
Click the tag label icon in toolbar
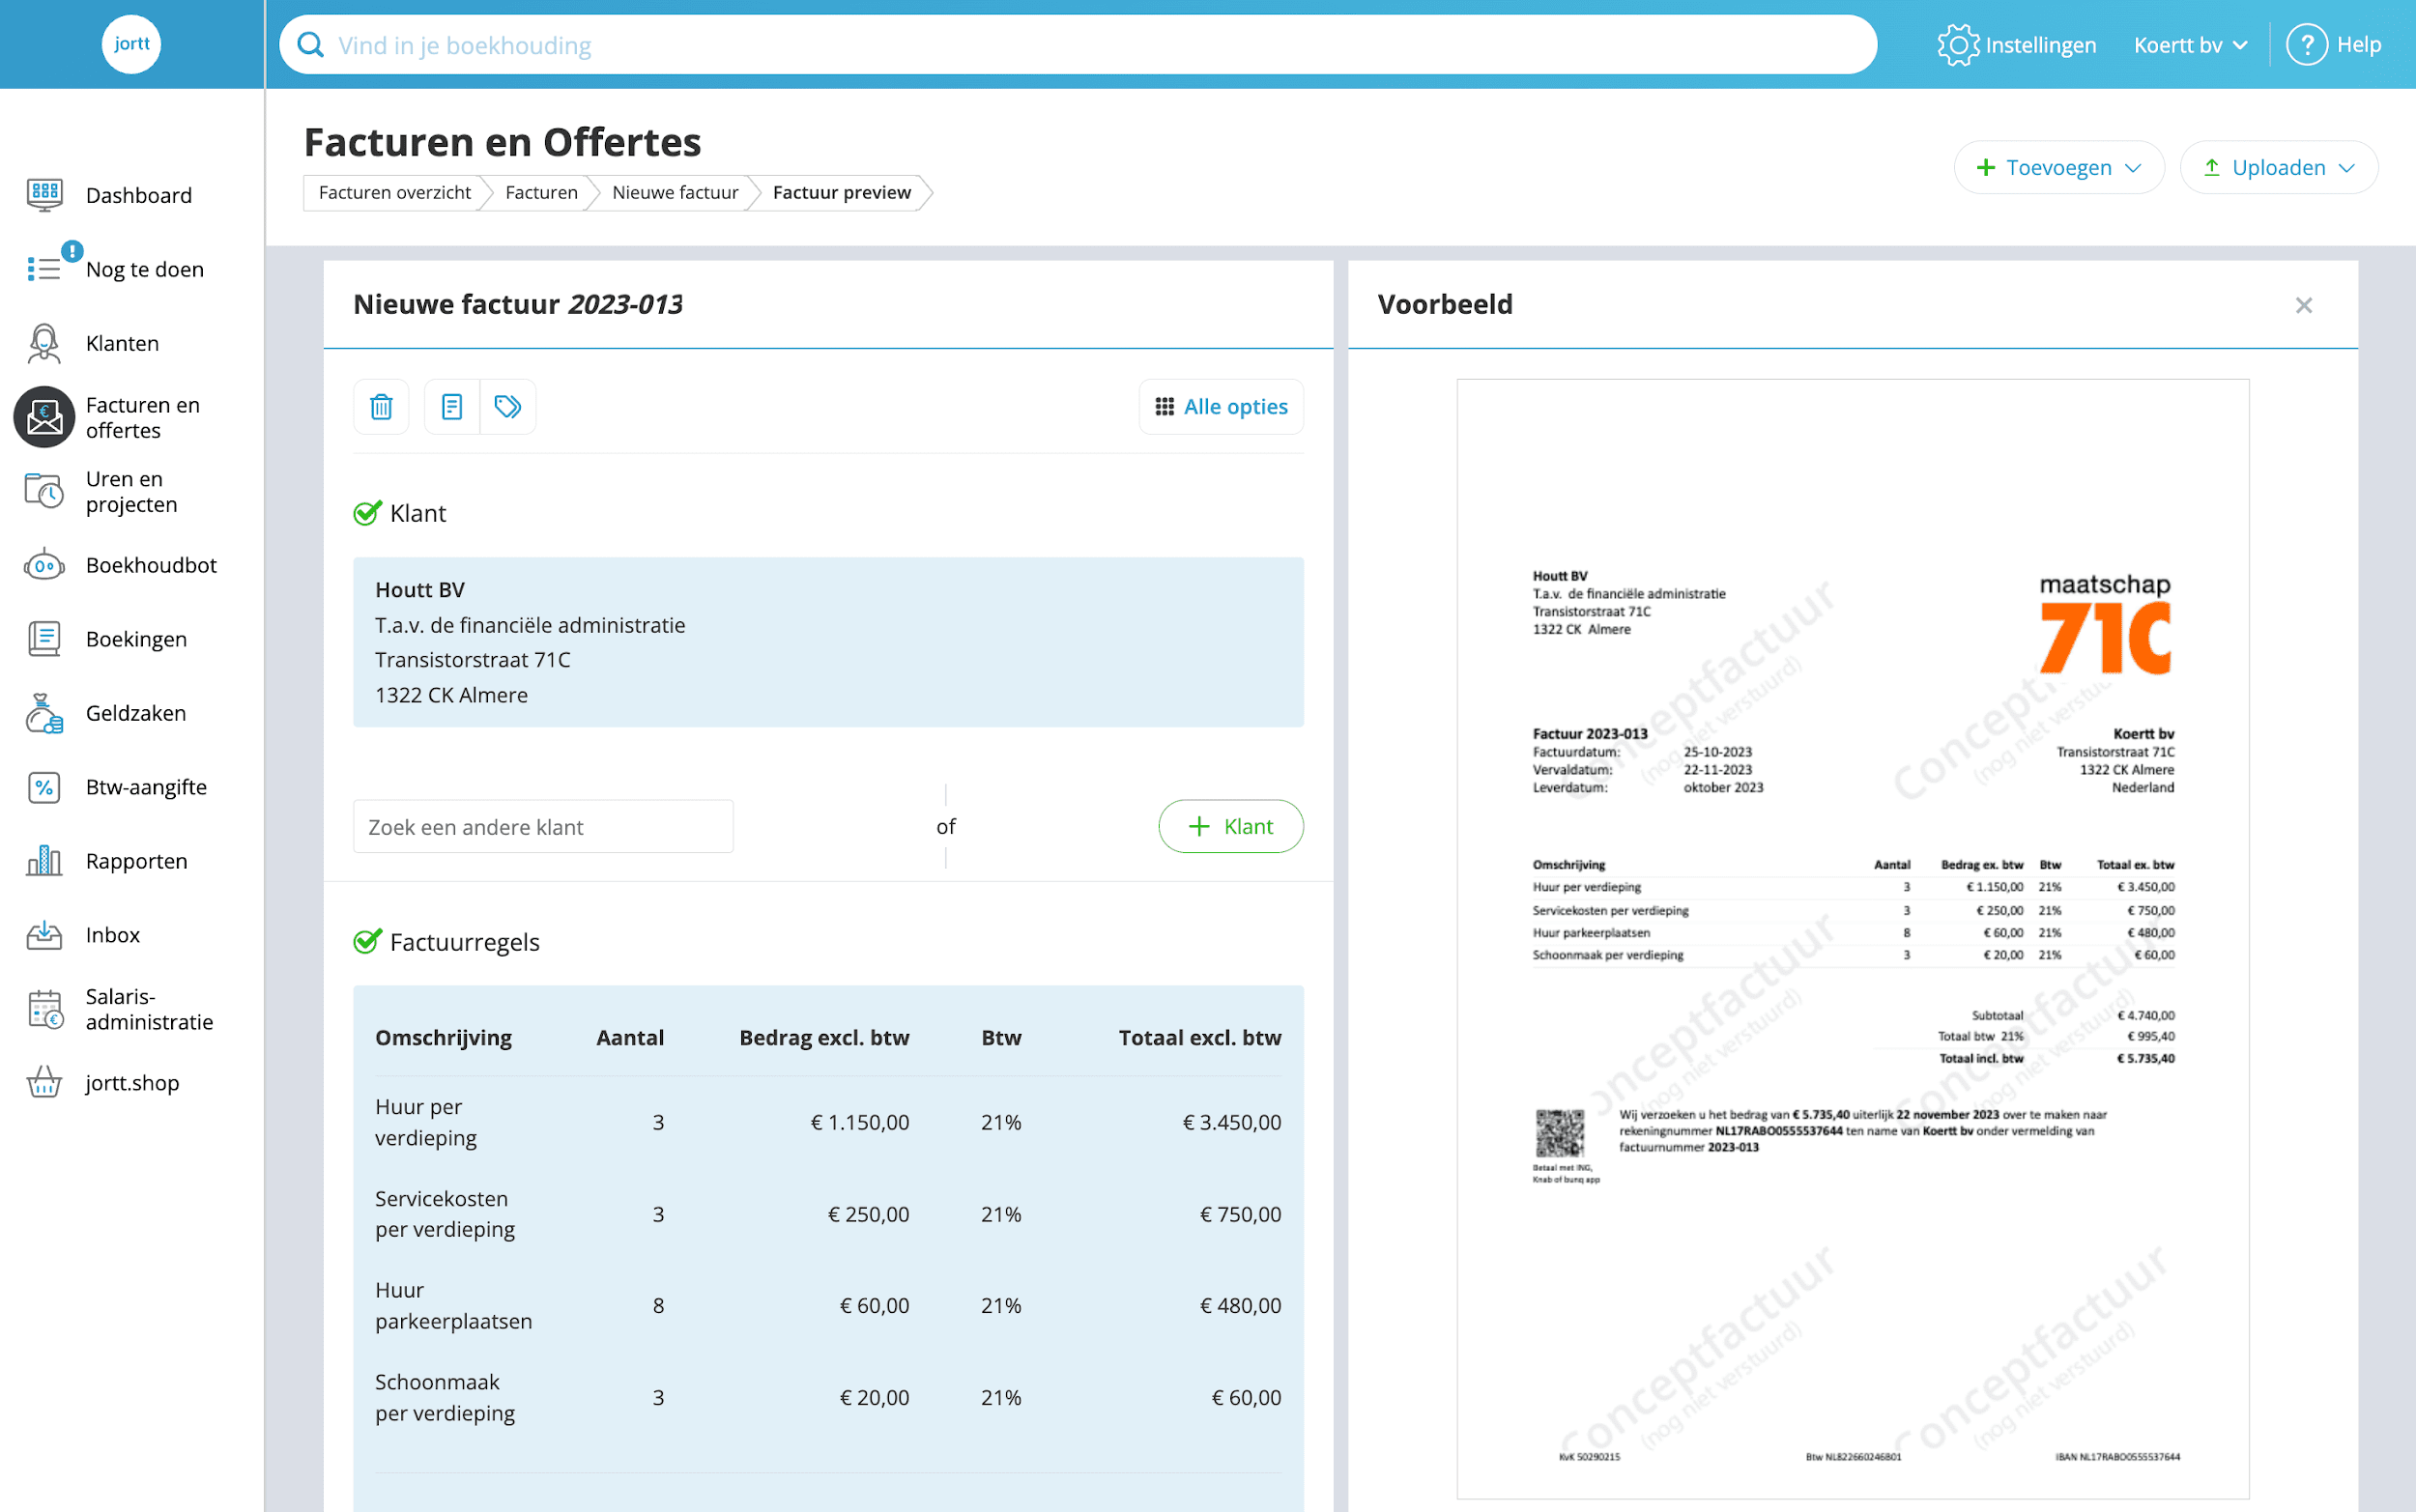[x=508, y=407]
